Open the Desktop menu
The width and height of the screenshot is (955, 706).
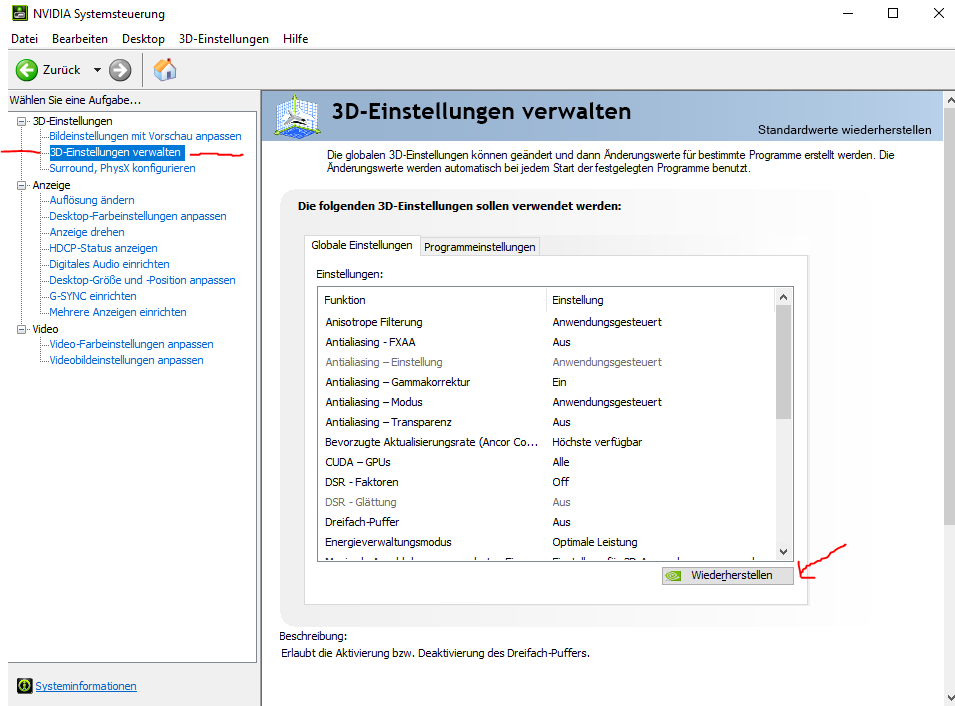pyautogui.click(x=143, y=39)
